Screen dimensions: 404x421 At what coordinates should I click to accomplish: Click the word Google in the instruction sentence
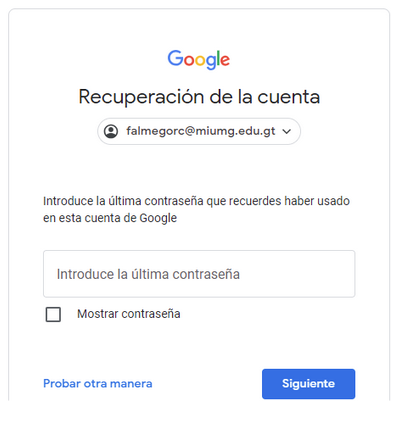pyautogui.click(x=158, y=218)
